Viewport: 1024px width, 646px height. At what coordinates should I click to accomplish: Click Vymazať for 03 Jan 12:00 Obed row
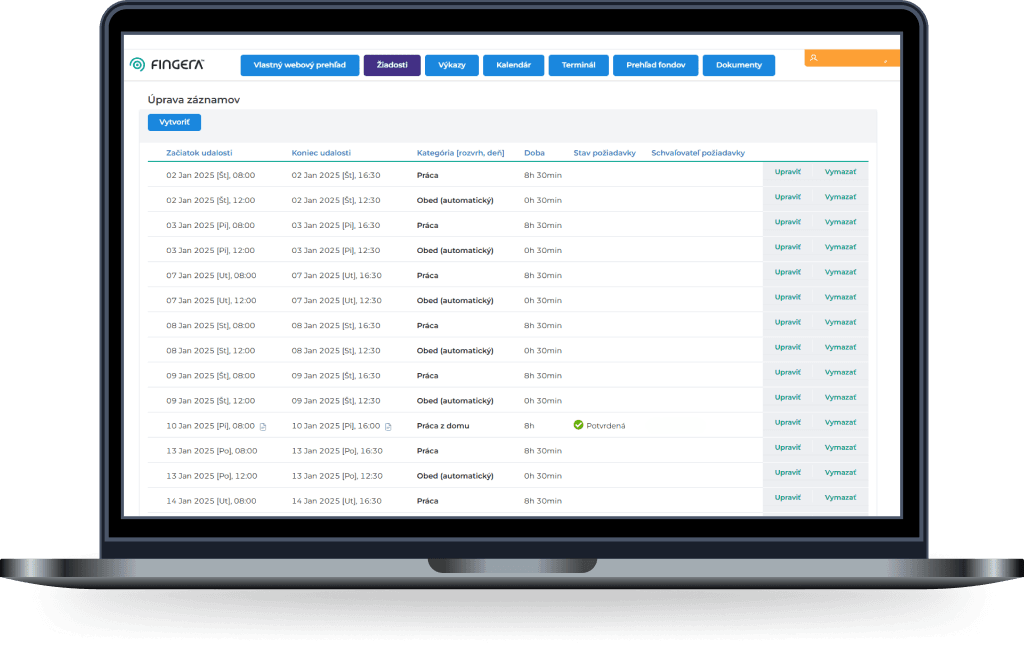tap(840, 246)
